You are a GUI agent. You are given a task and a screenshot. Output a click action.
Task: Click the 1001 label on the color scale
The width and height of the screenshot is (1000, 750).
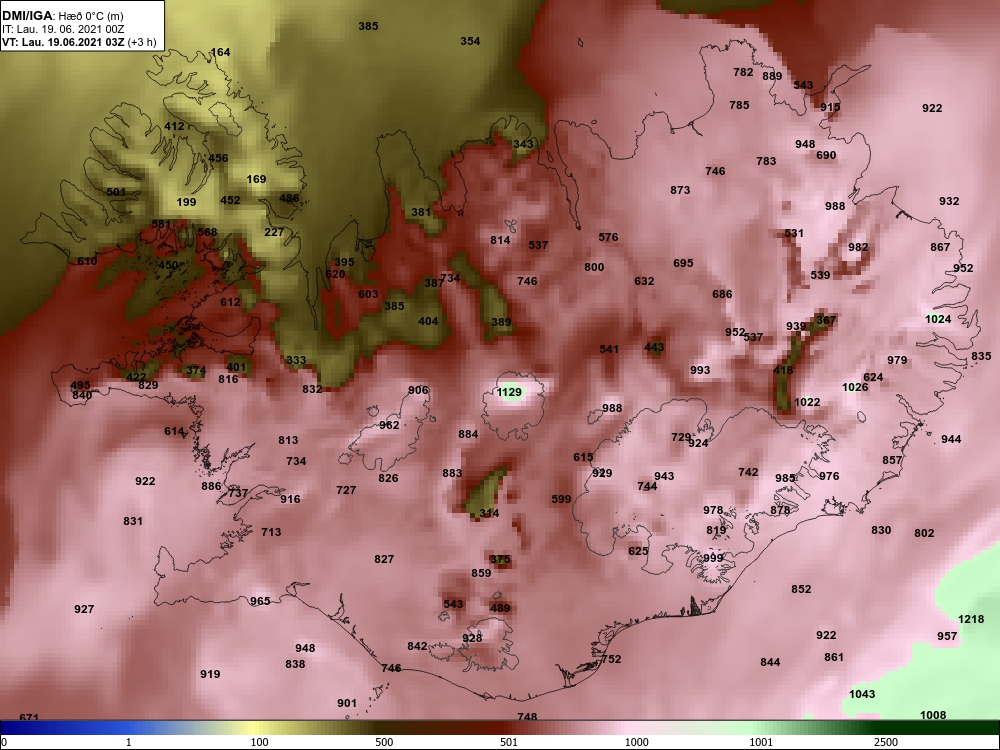pos(761,742)
